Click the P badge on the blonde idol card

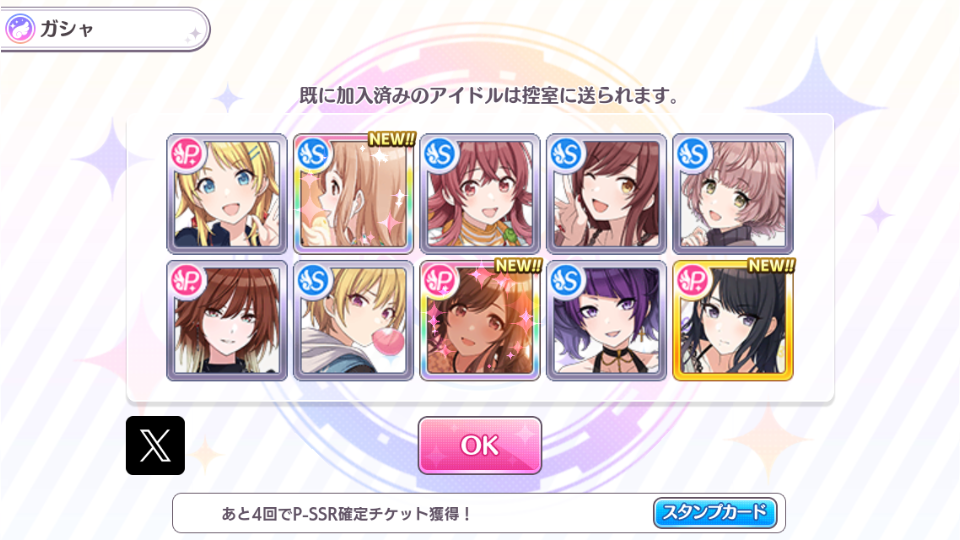click(x=187, y=154)
